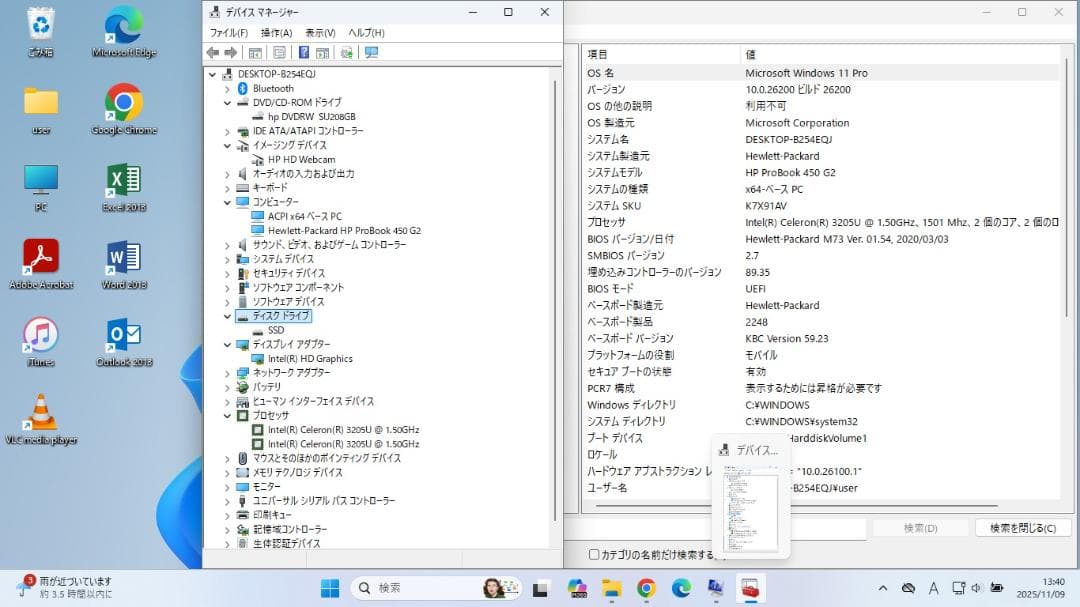Click the Back arrow in Device Manager toolbar
This screenshot has width=1080, height=607.
point(213,52)
